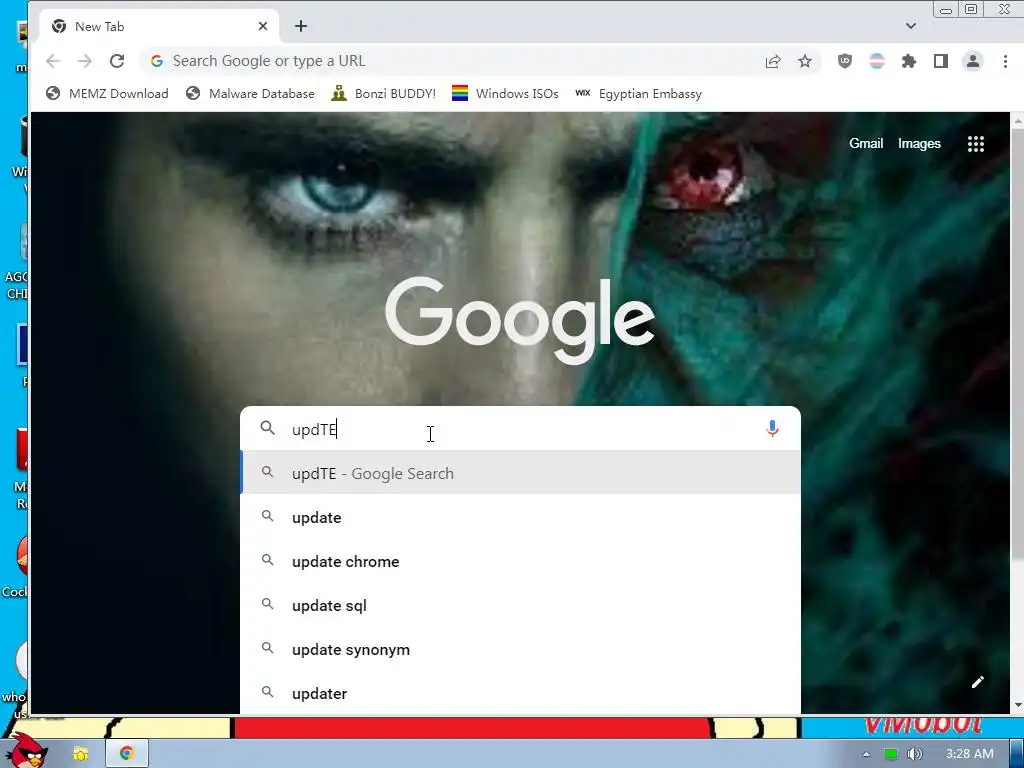The width and height of the screenshot is (1024, 768).
Task: Click the forward navigation arrow
Action: tap(85, 61)
